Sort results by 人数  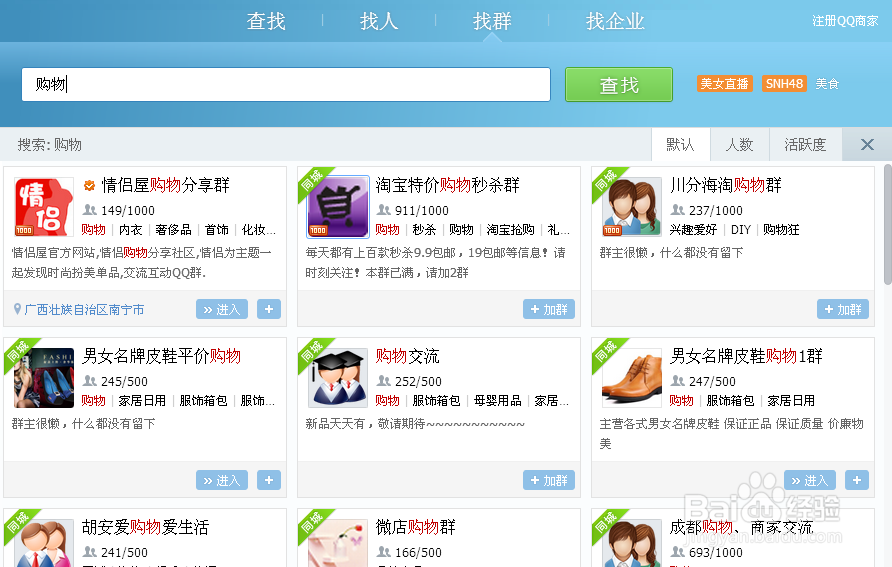tap(740, 144)
